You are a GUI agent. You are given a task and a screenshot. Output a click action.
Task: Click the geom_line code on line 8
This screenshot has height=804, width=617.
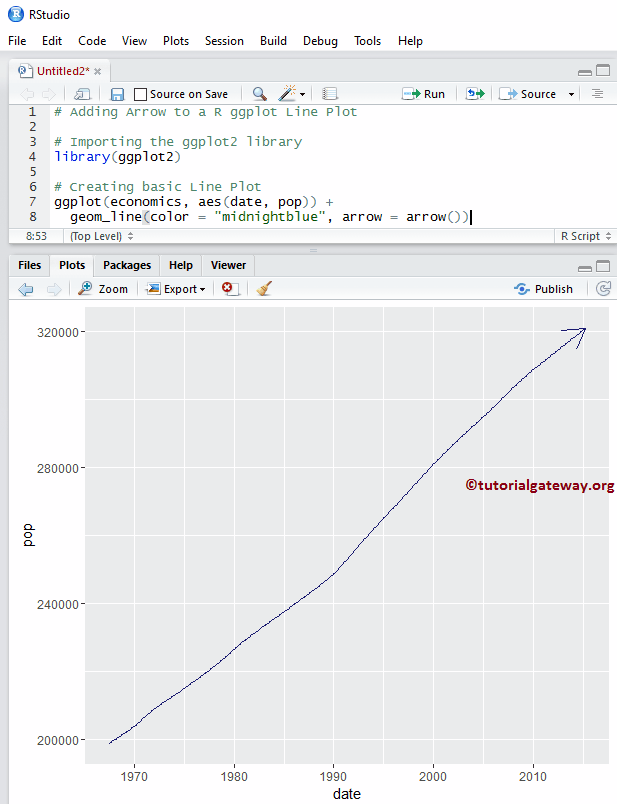coord(270,217)
